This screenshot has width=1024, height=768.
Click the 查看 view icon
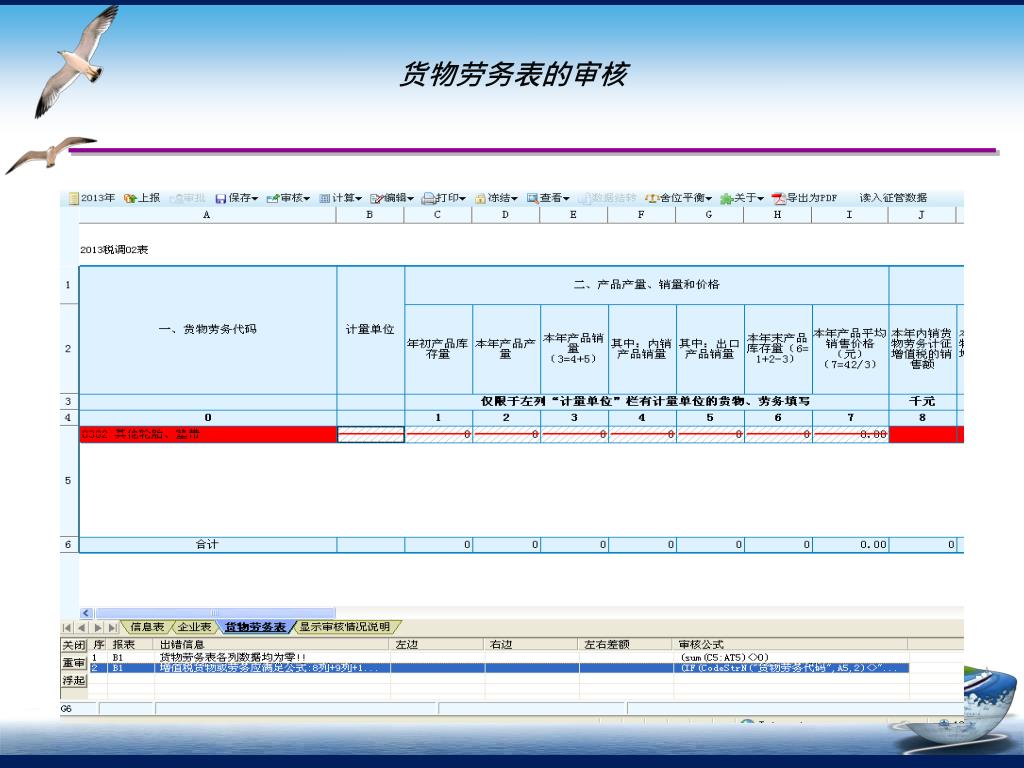(533, 199)
